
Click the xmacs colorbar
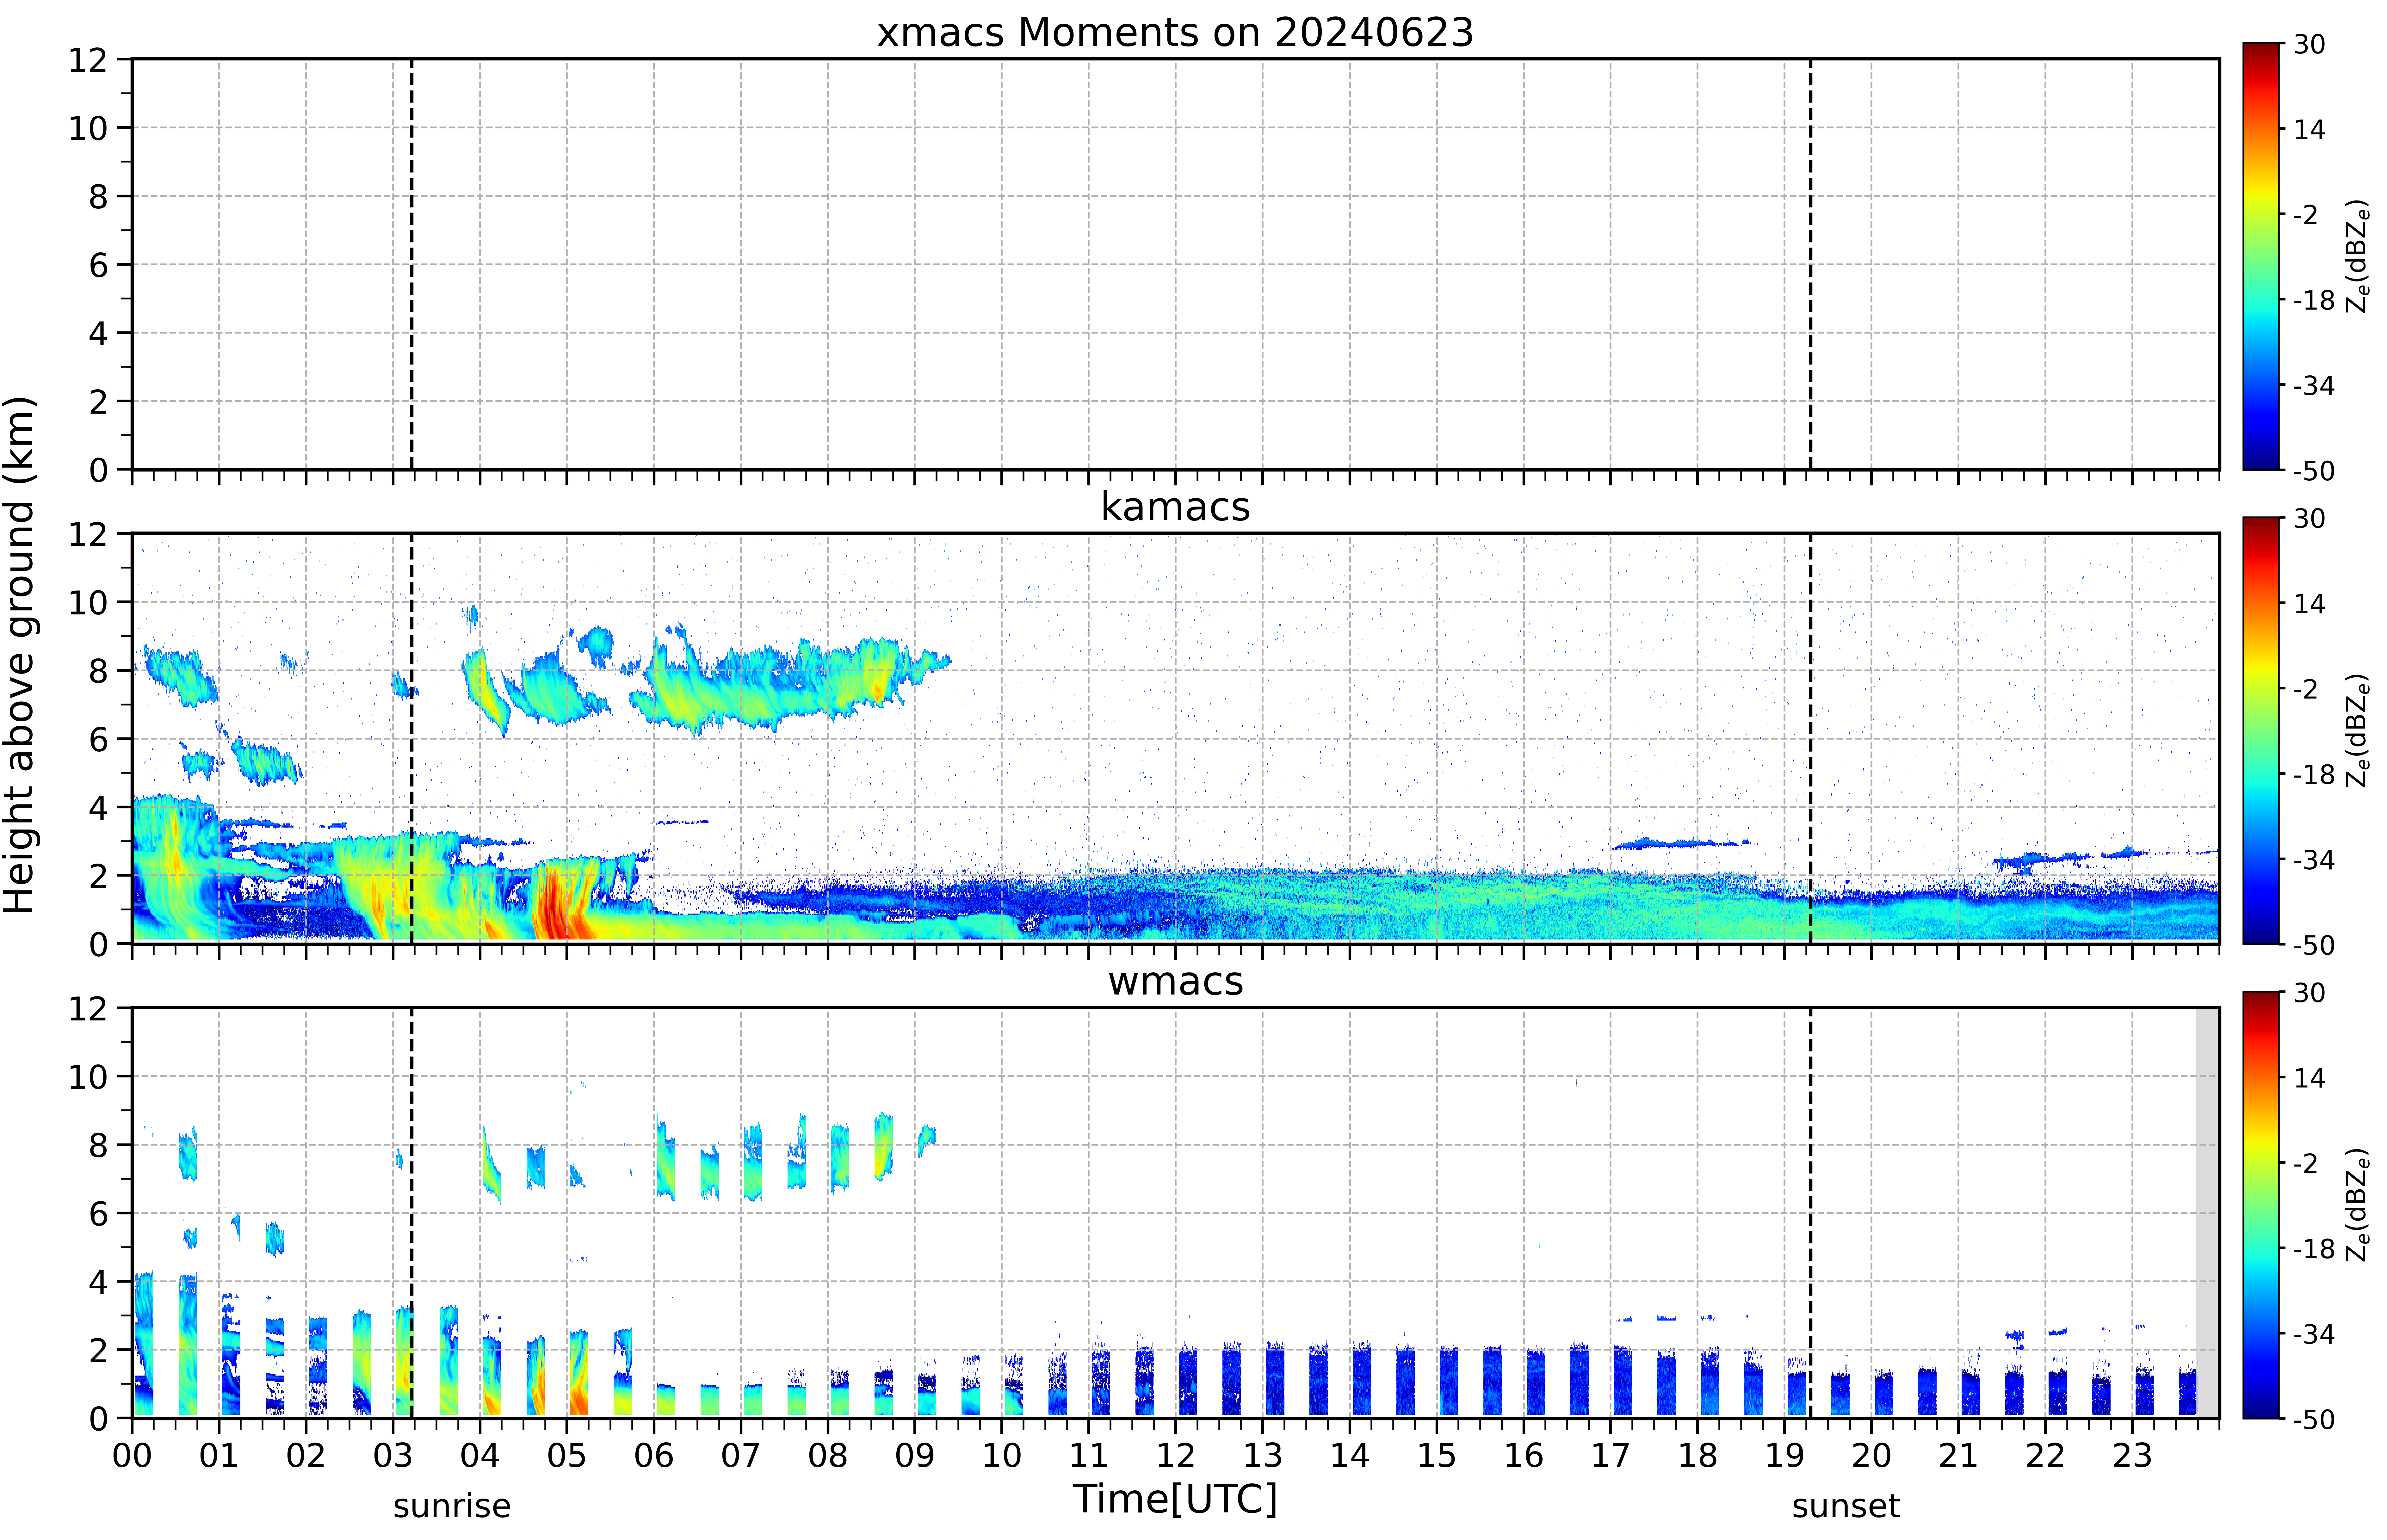click(2261, 256)
